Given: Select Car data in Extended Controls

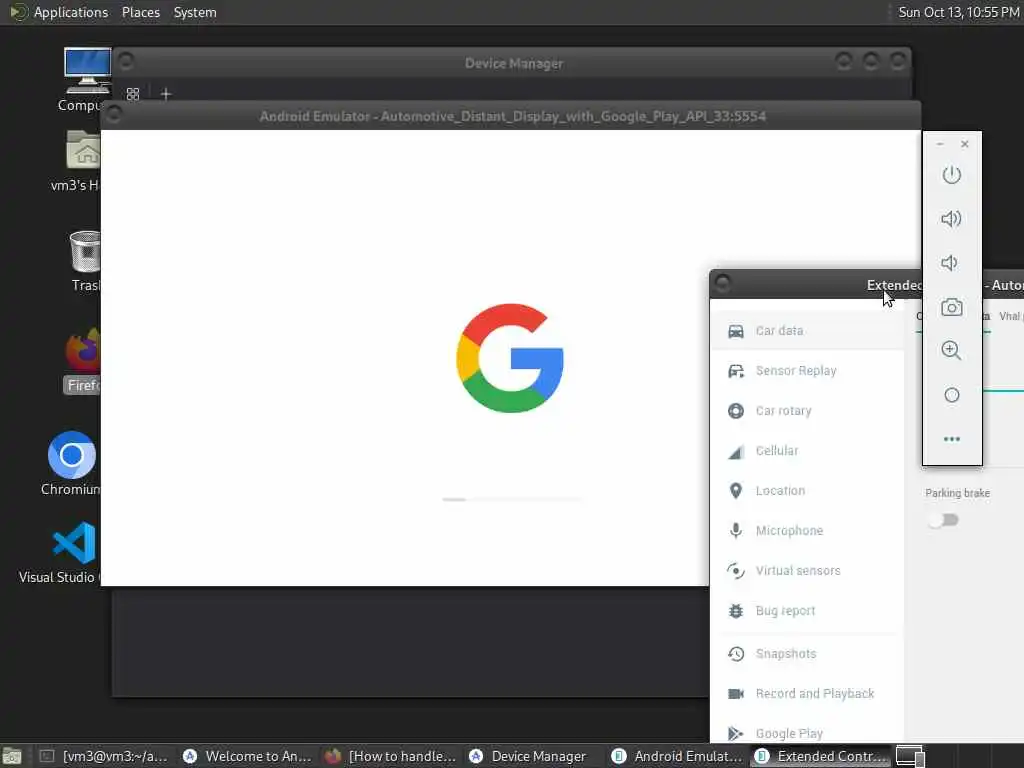Looking at the screenshot, I should [807, 331].
